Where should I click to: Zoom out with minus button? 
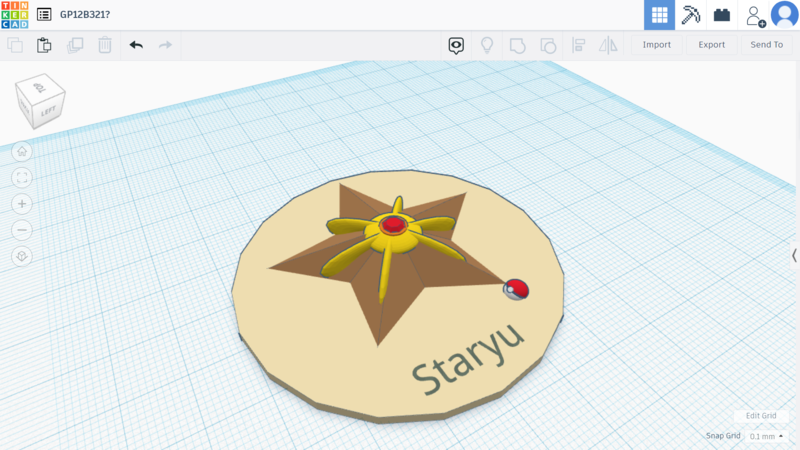pyautogui.click(x=22, y=230)
